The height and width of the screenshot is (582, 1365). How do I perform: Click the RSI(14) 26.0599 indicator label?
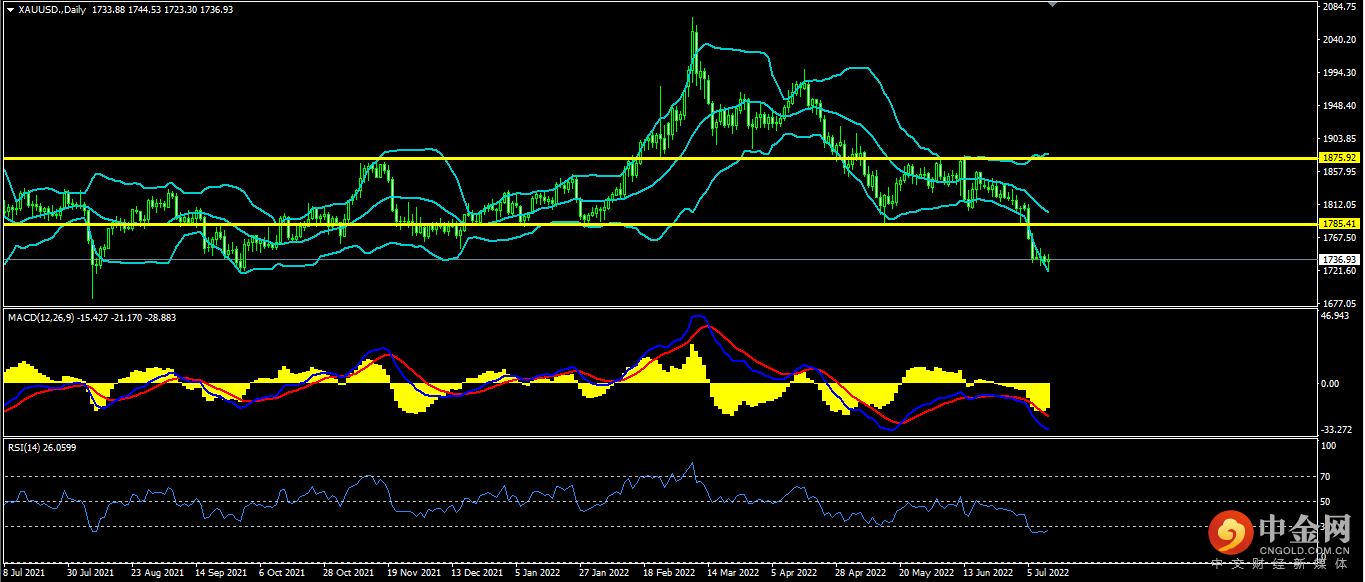pyautogui.click(x=41, y=447)
